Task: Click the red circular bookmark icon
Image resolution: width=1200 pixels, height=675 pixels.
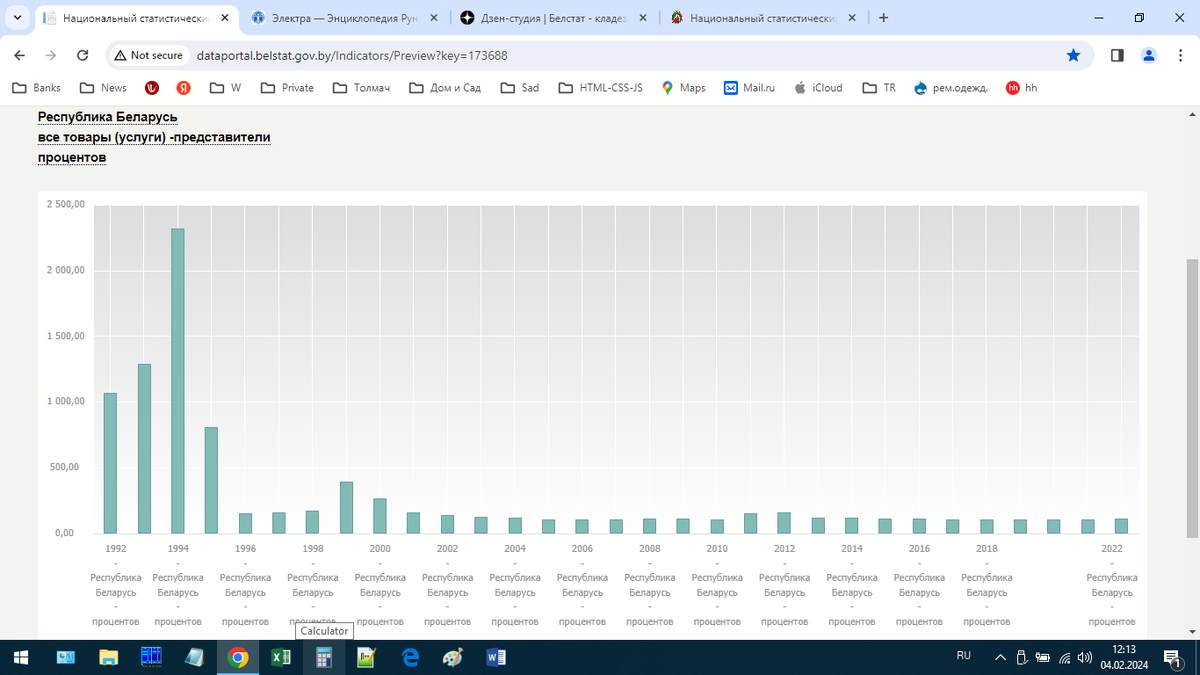Action: [152, 88]
